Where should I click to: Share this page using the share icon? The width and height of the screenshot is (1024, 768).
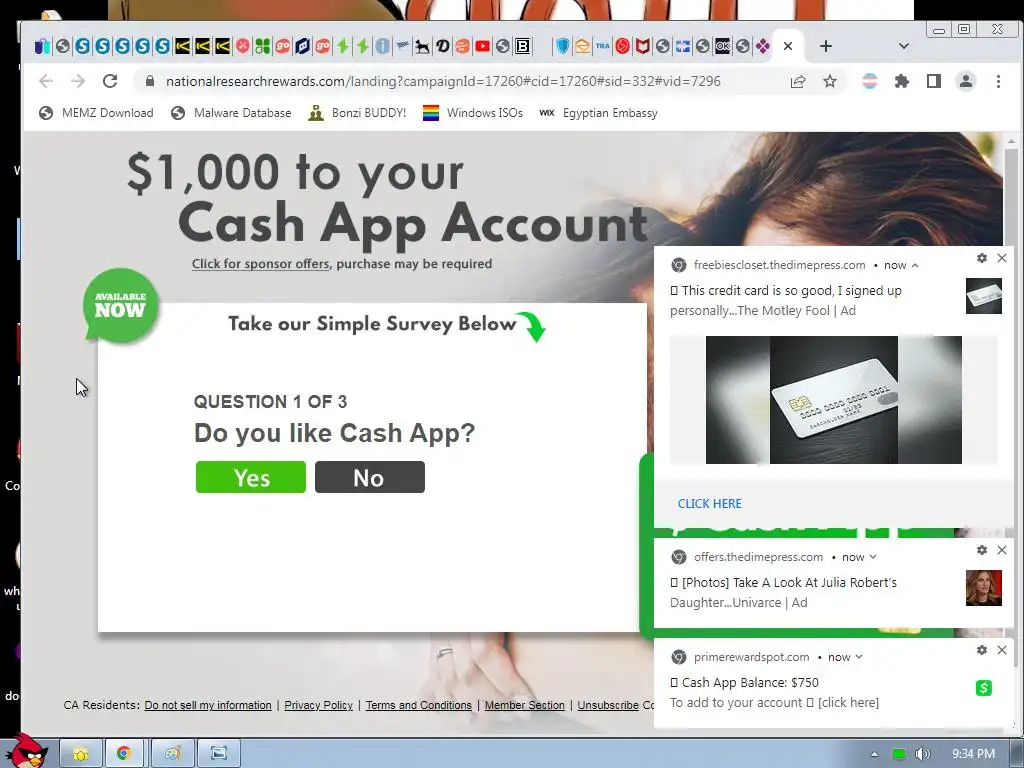(x=797, y=81)
